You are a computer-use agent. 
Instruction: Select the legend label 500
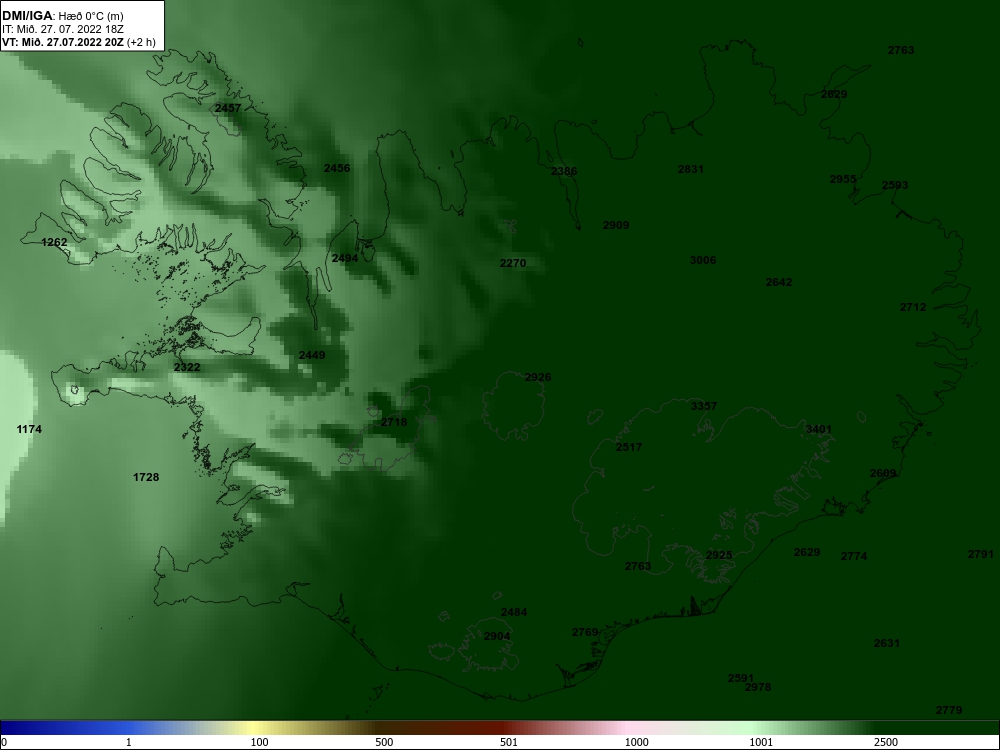[x=385, y=742]
